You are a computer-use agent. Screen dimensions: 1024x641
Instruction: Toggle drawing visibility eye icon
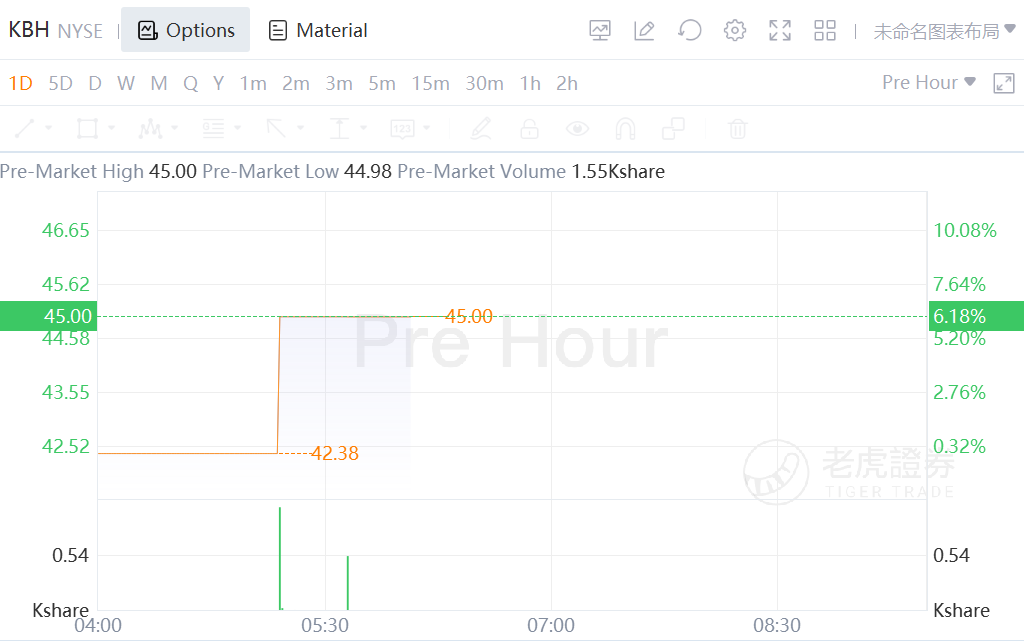tap(577, 129)
